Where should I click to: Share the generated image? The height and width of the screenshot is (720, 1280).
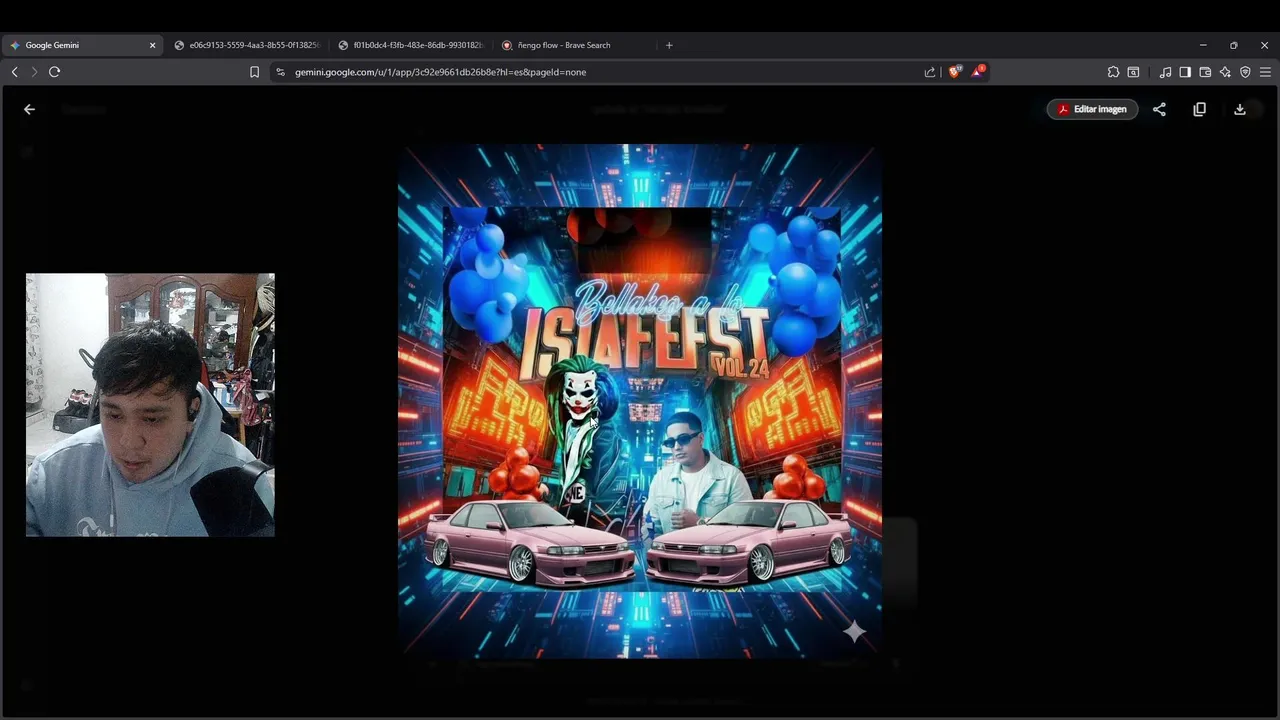click(x=1159, y=110)
